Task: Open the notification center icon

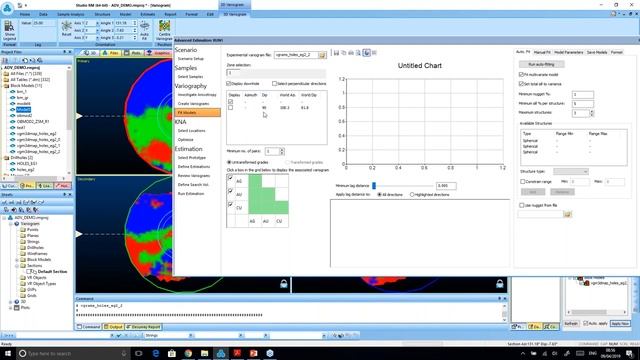Action: [629, 353]
